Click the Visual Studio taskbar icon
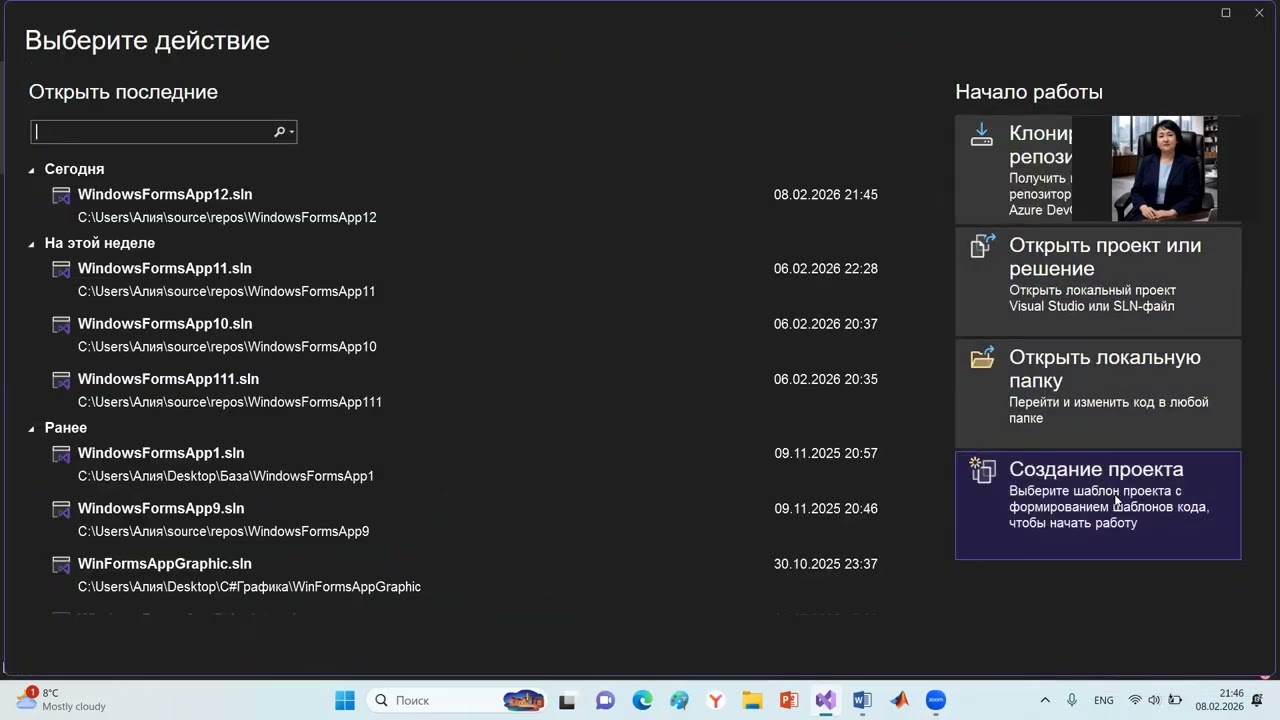The width and height of the screenshot is (1280, 720). pyautogui.click(x=826, y=700)
